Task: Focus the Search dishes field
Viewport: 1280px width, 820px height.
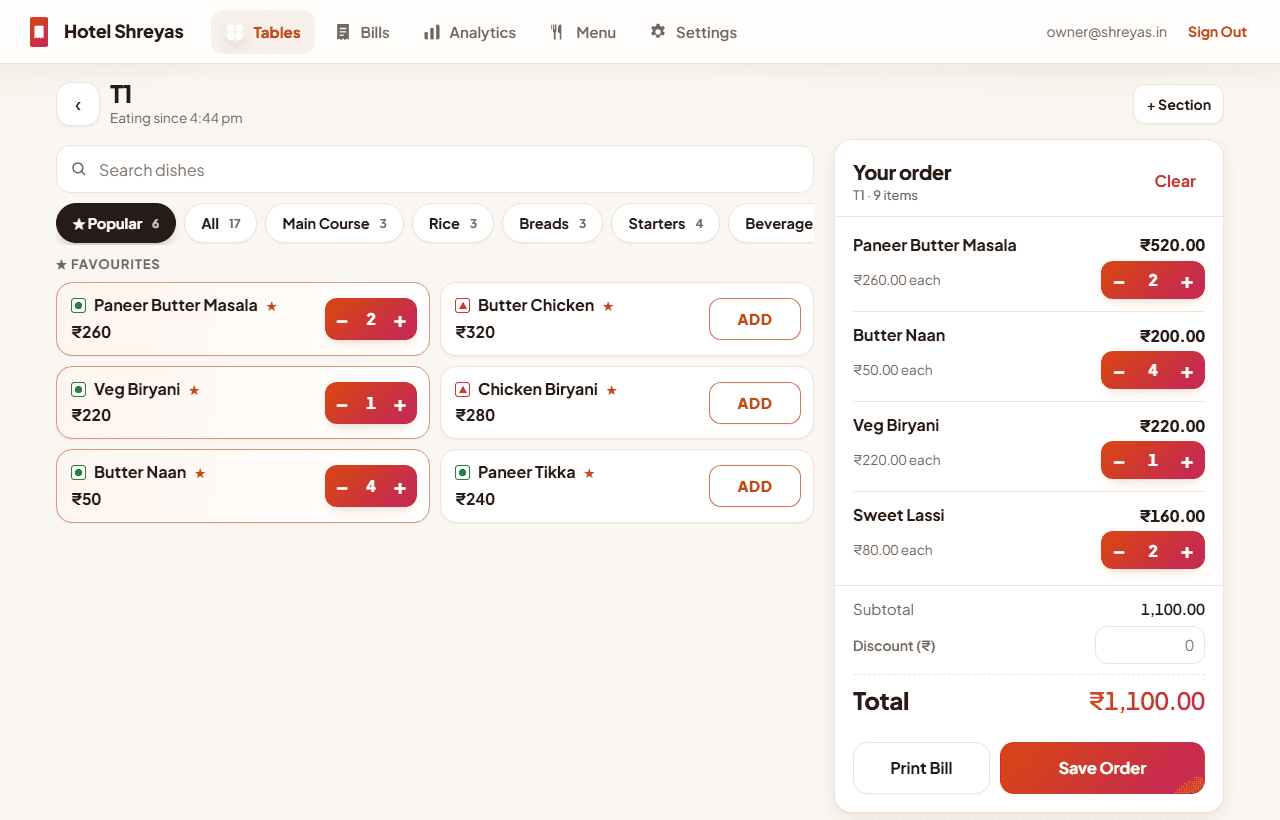Action: 435,169
